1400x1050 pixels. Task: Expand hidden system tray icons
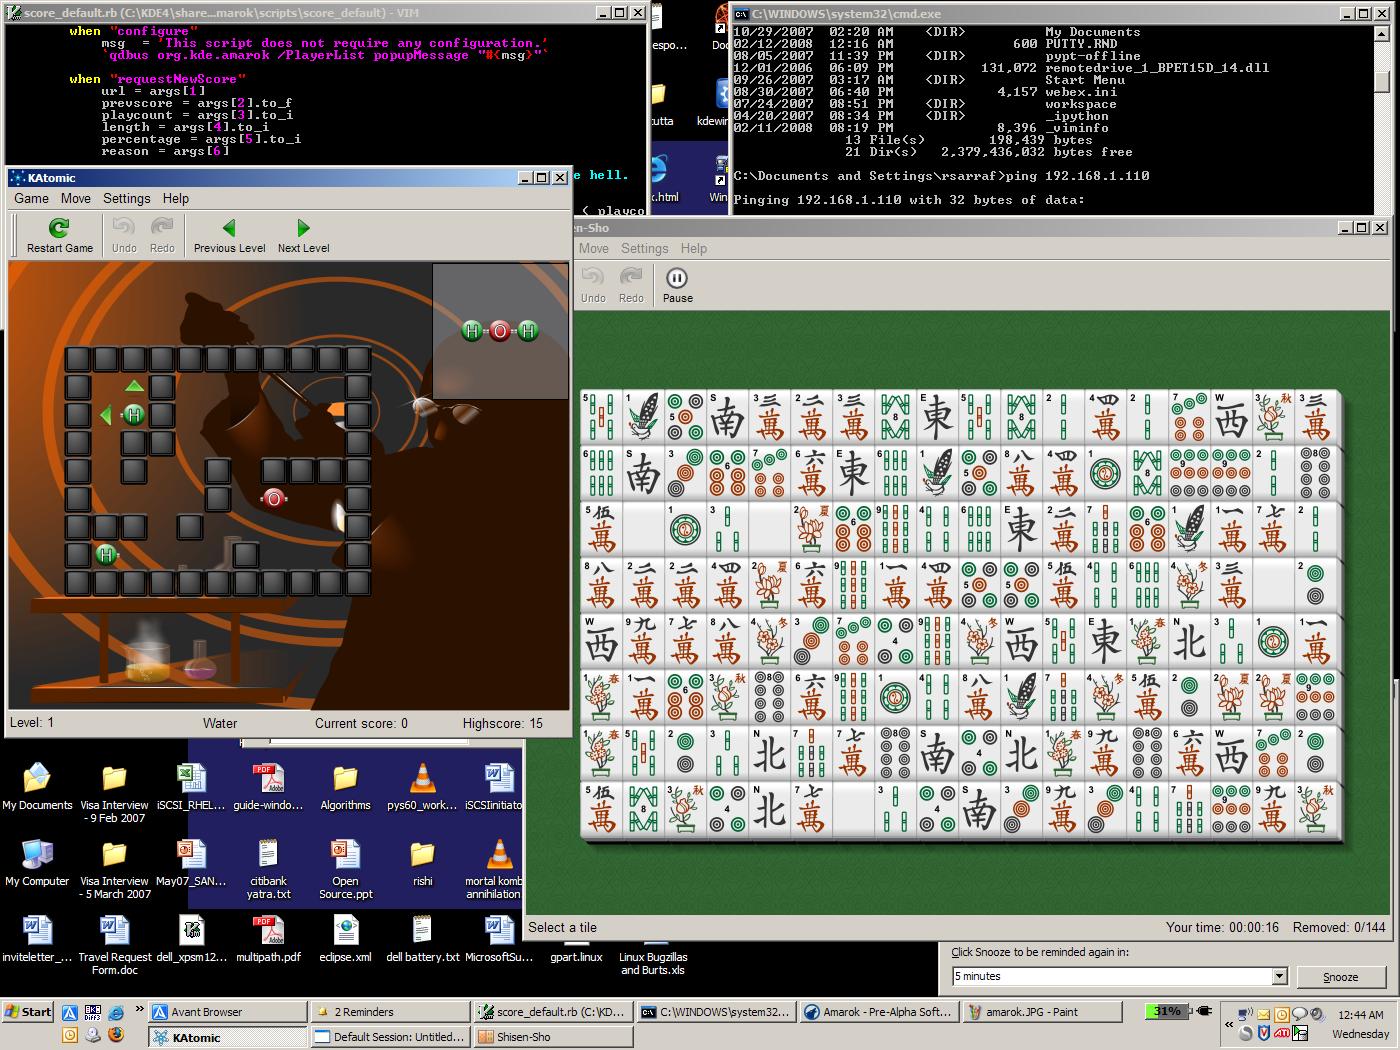coord(1228,1025)
